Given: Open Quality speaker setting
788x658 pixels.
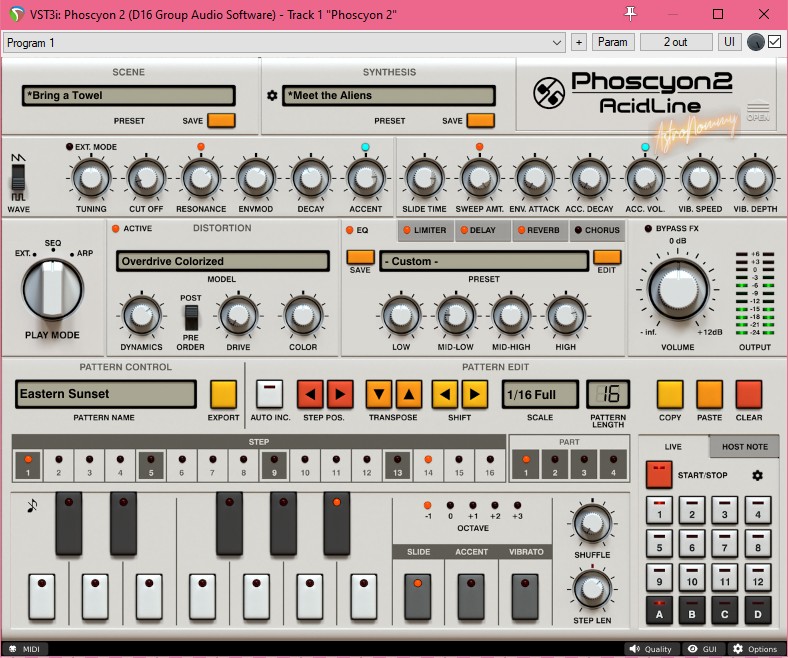Looking at the screenshot, I should (651, 649).
